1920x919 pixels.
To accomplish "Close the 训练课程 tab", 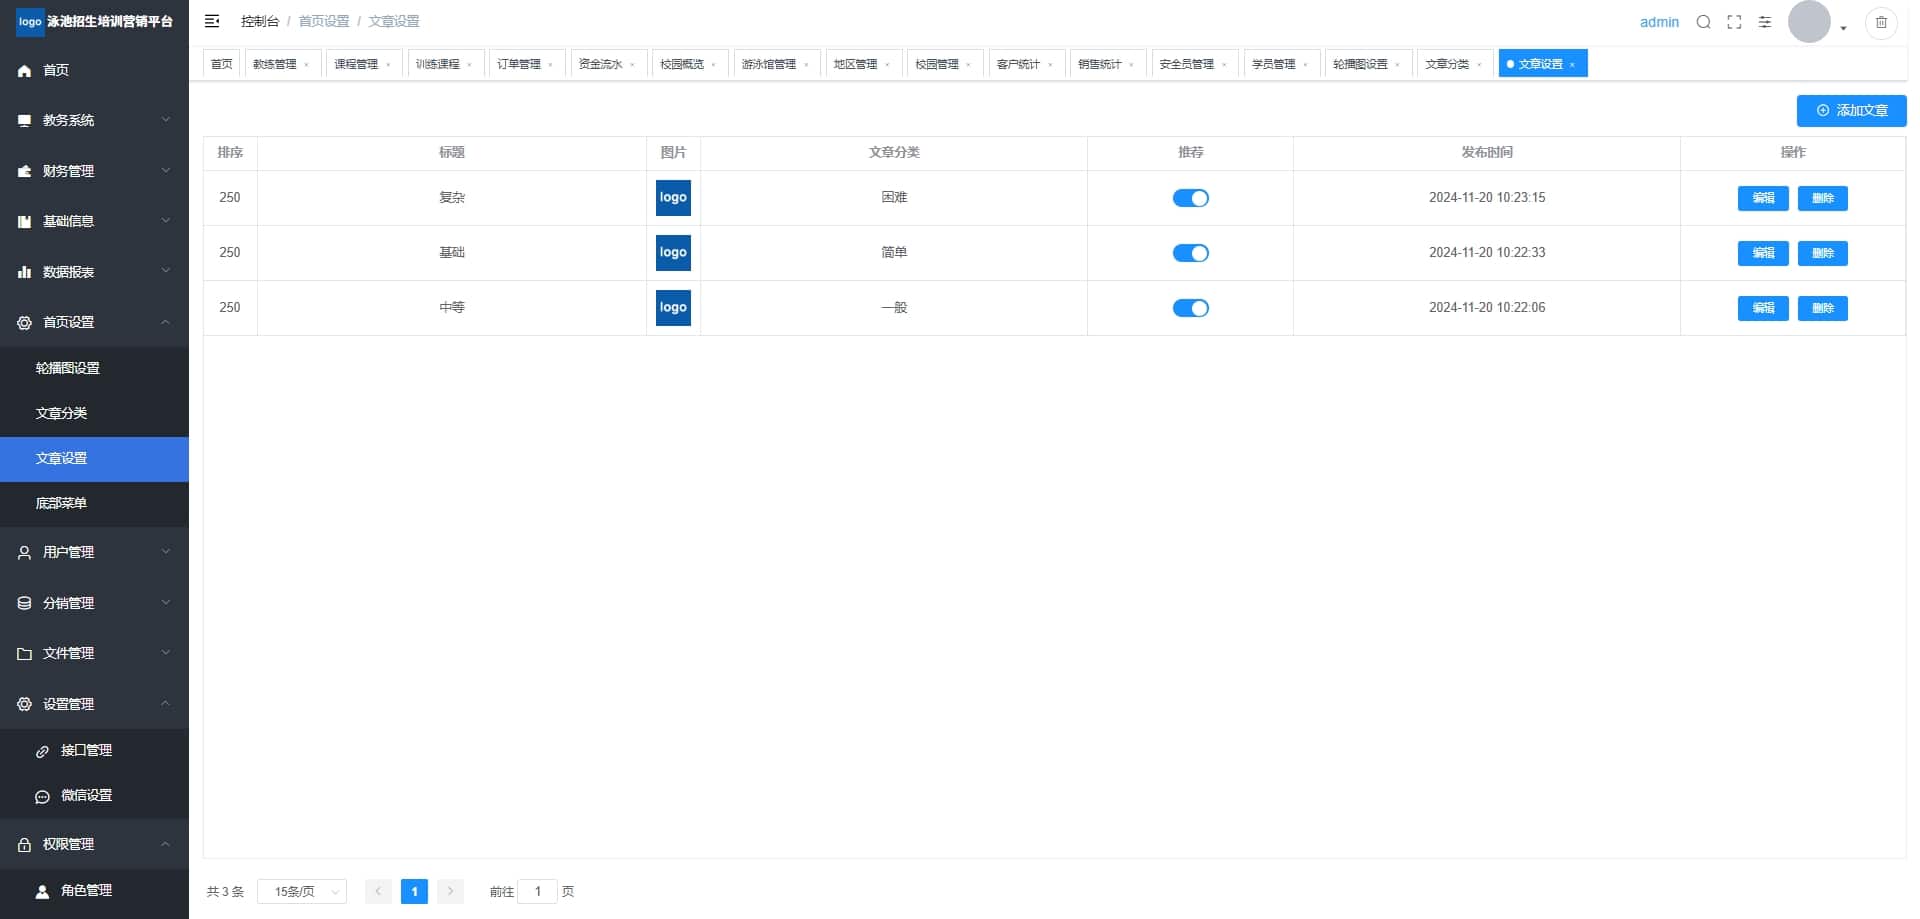I will pos(470,65).
